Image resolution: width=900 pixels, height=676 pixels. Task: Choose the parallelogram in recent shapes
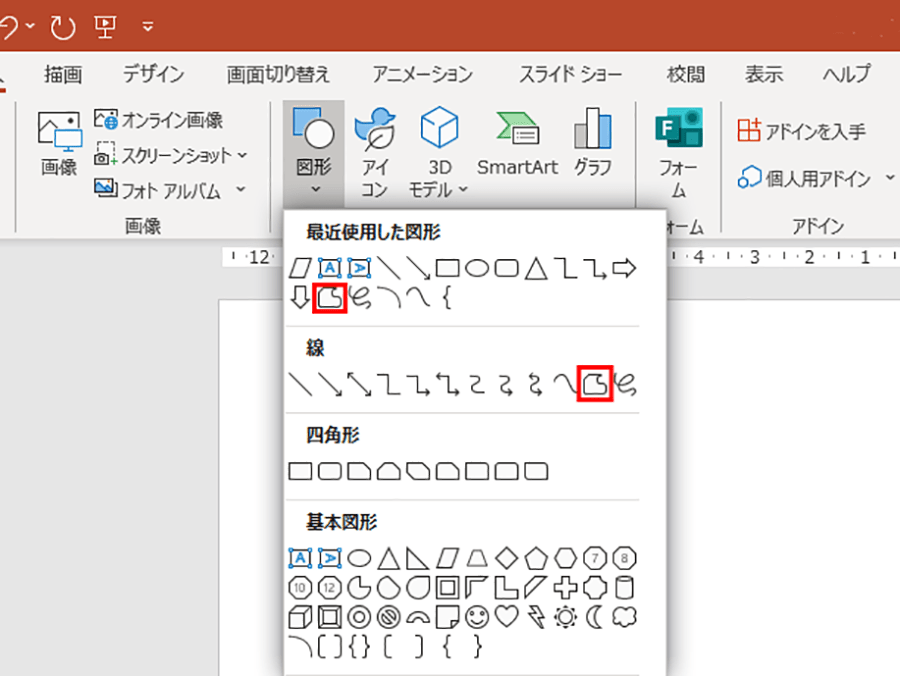[300, 268]
